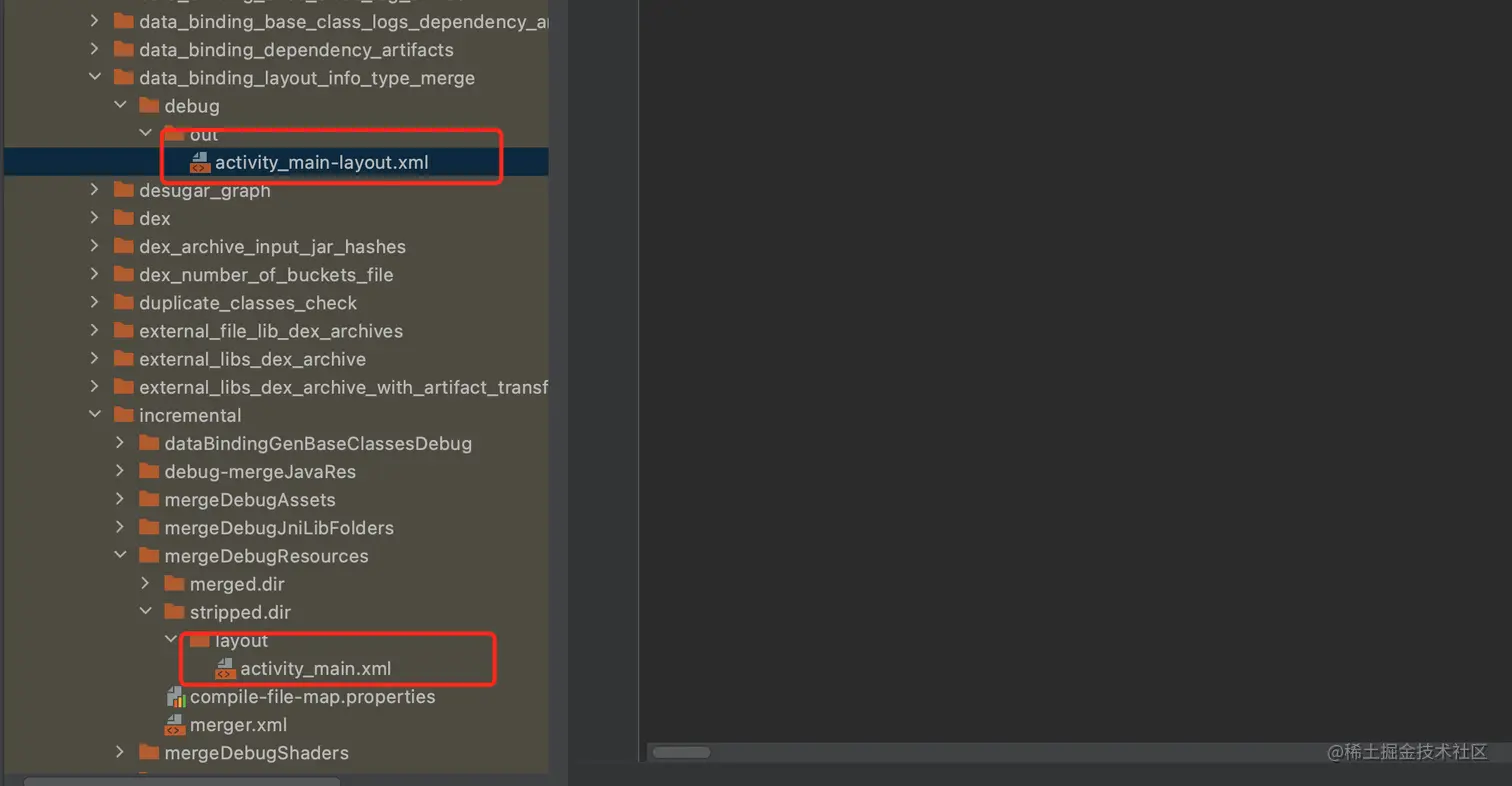Click the mergeDebugResources folder icon

click(149, 555)
